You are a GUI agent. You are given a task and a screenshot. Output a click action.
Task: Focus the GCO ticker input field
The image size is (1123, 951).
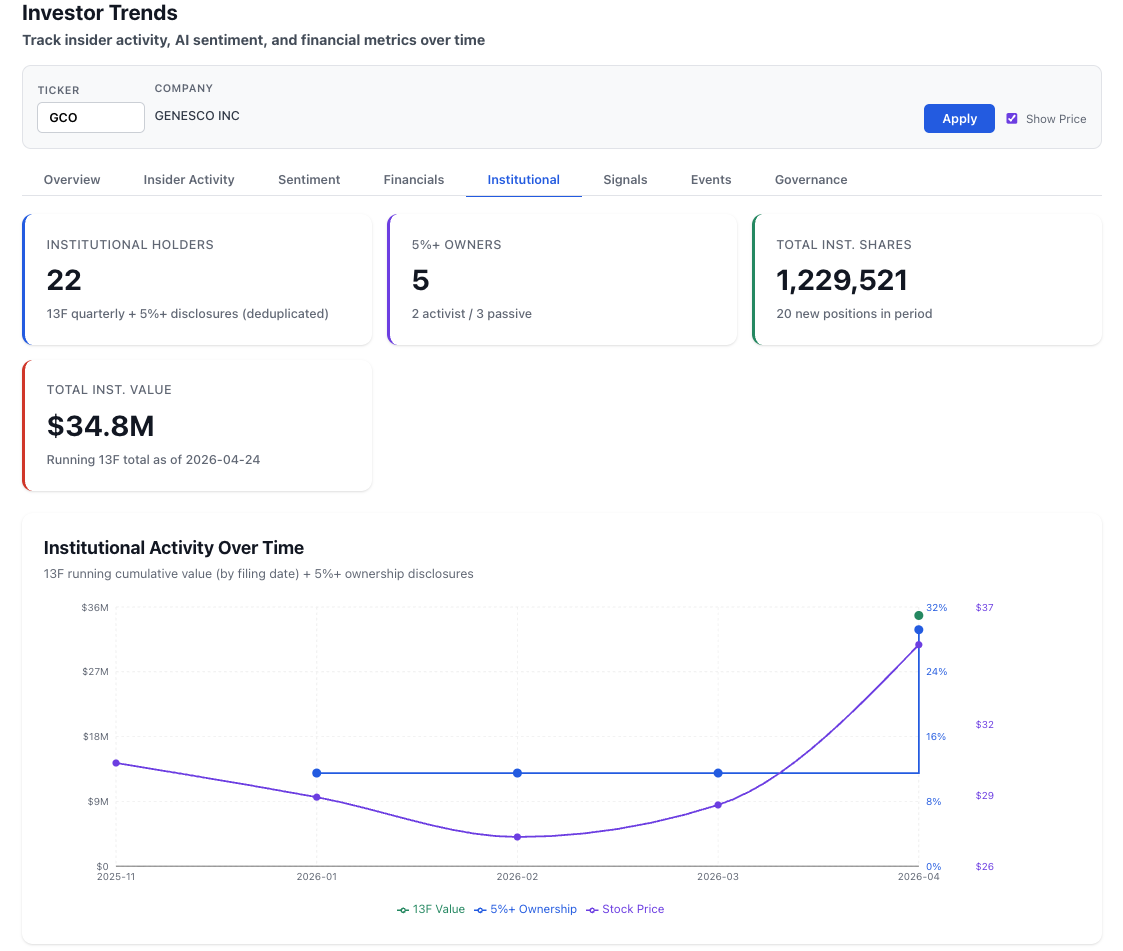[x=91, y=117]
